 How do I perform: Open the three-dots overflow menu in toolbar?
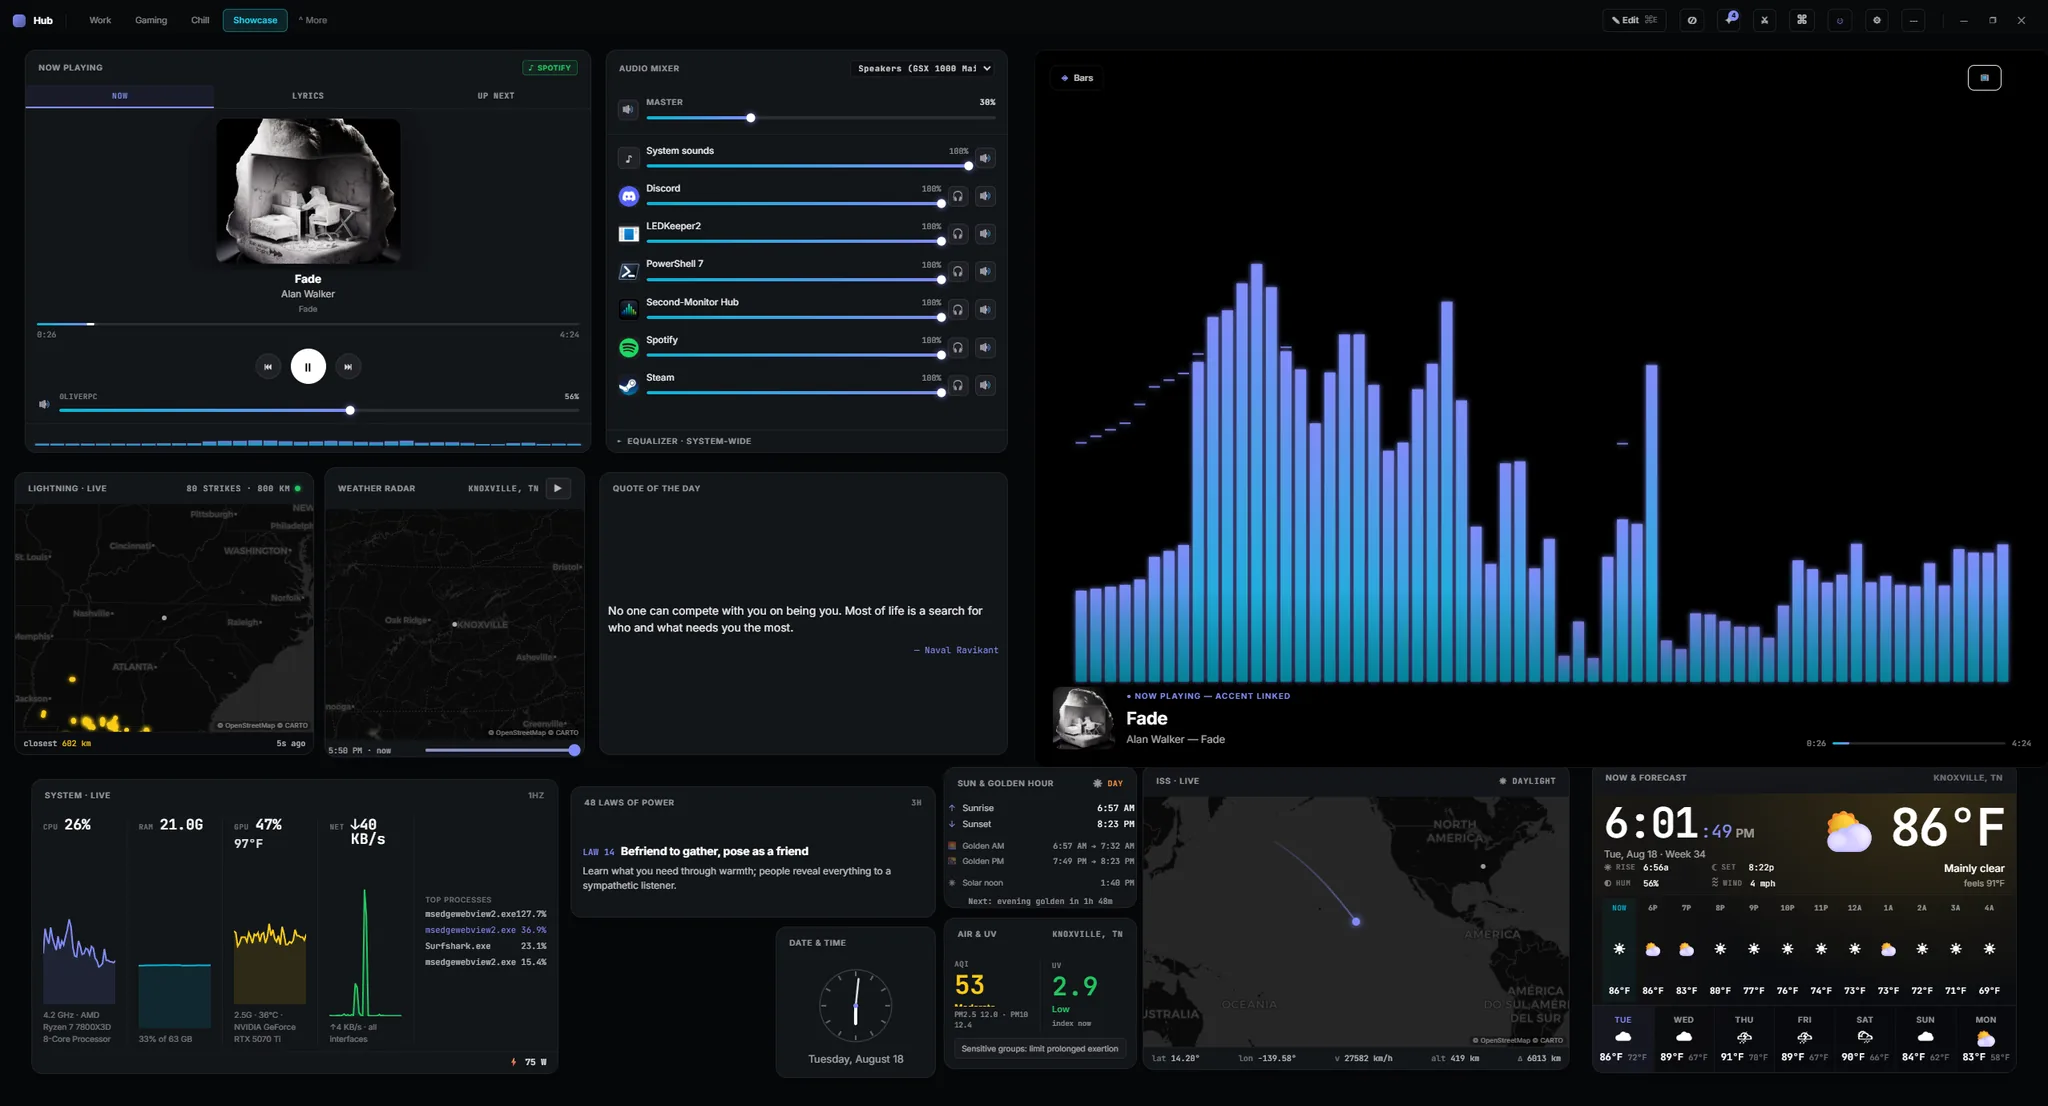[1913, 20]
